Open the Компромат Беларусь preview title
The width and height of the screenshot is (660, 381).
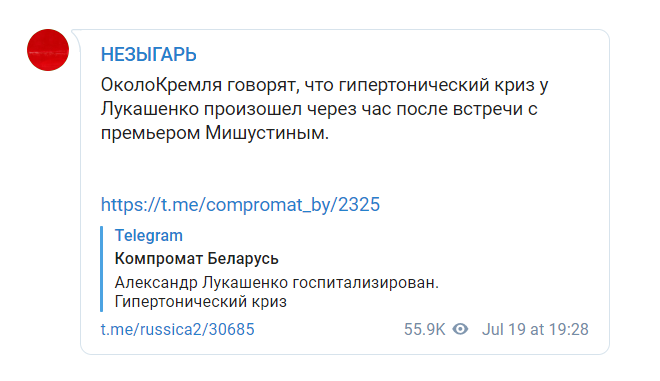197,258
